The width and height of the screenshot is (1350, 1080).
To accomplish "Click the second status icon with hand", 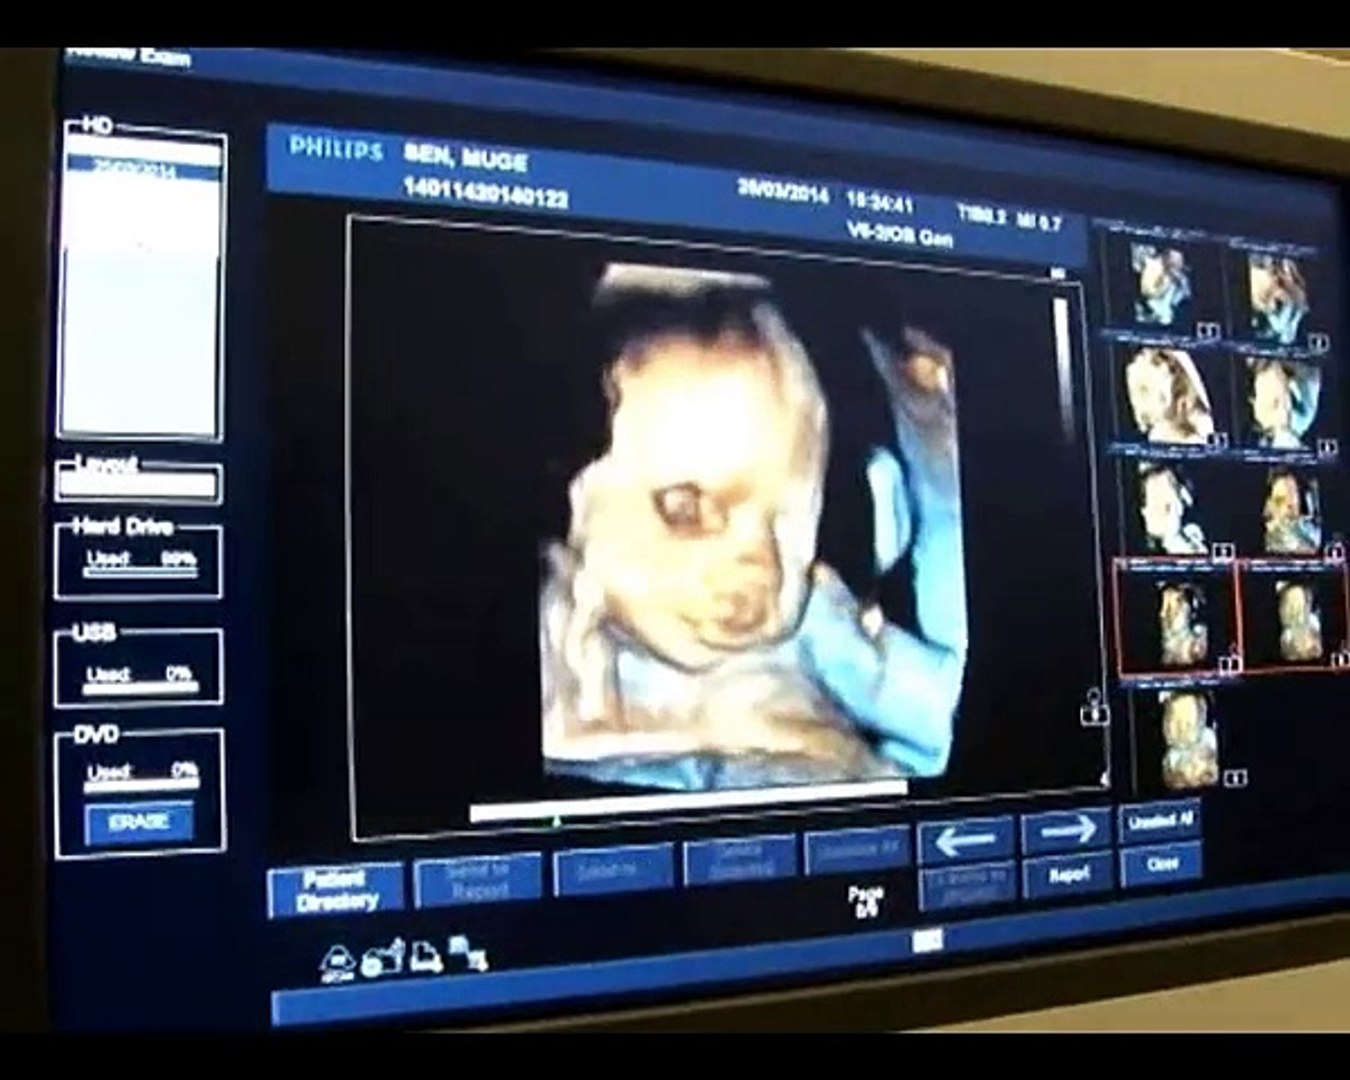I will point(382,958).
